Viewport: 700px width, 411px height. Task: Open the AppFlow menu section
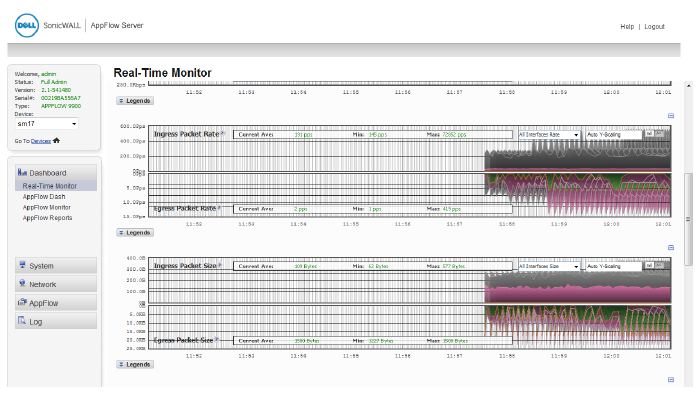click(x=56, y=303)
